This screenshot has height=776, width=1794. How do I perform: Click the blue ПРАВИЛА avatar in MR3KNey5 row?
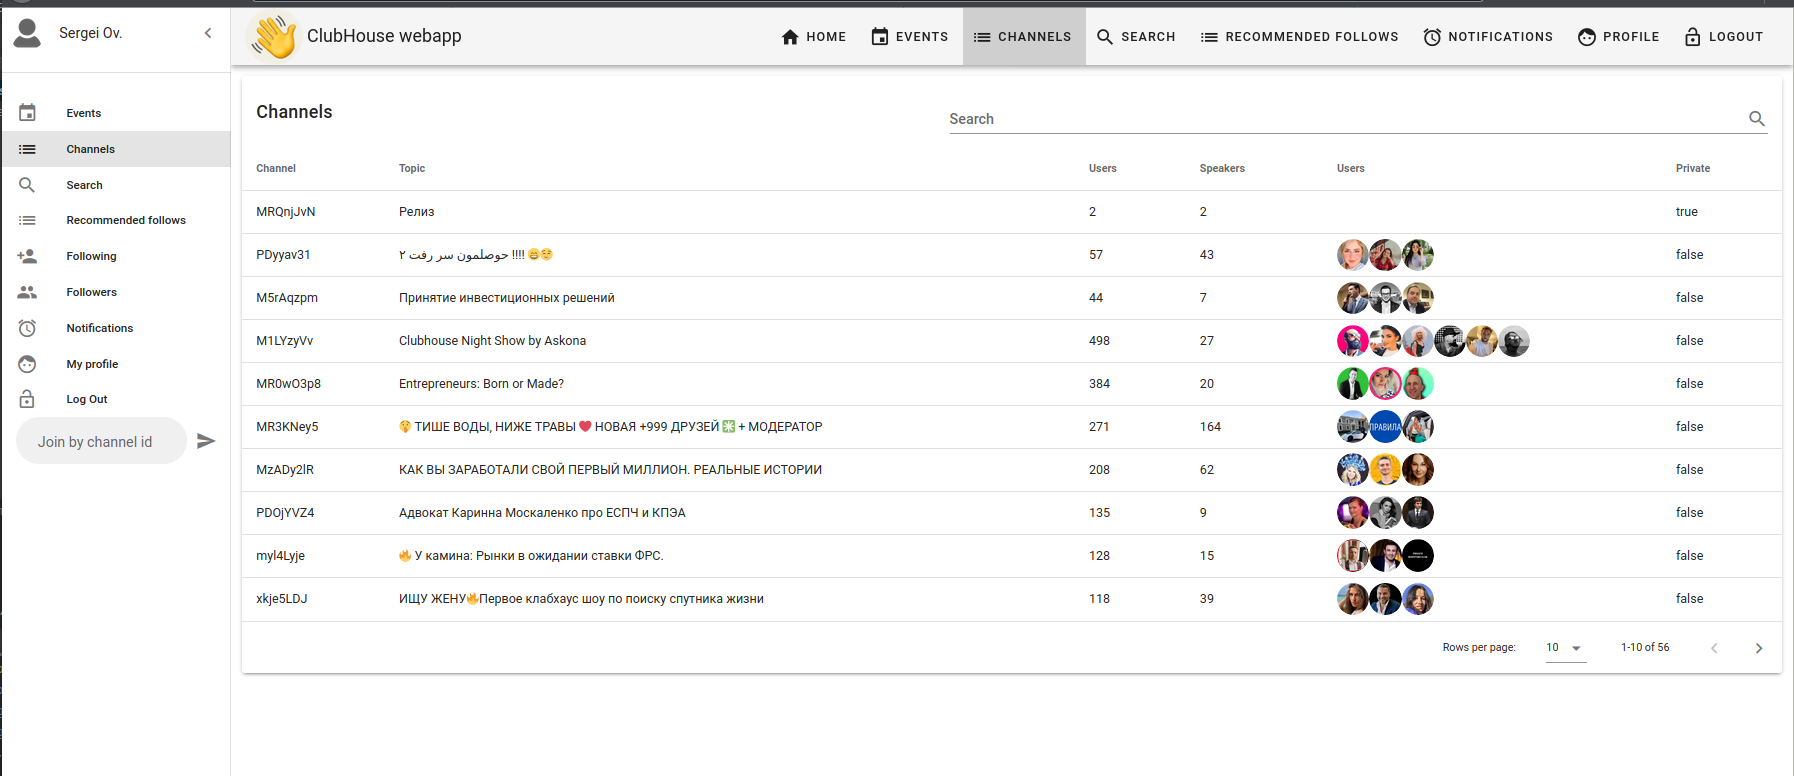tap(1385, 427)
